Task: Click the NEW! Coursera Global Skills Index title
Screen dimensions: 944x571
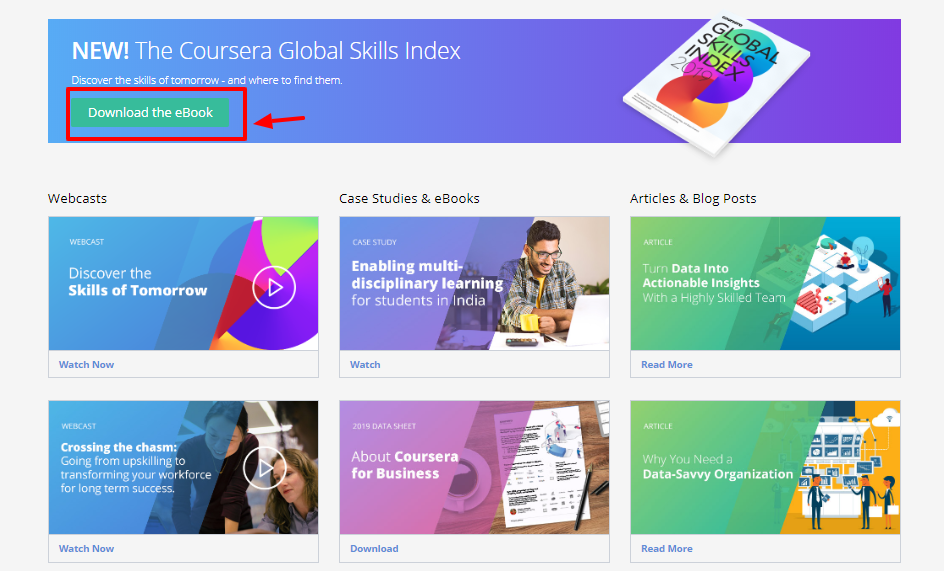Action: (266, 51)
